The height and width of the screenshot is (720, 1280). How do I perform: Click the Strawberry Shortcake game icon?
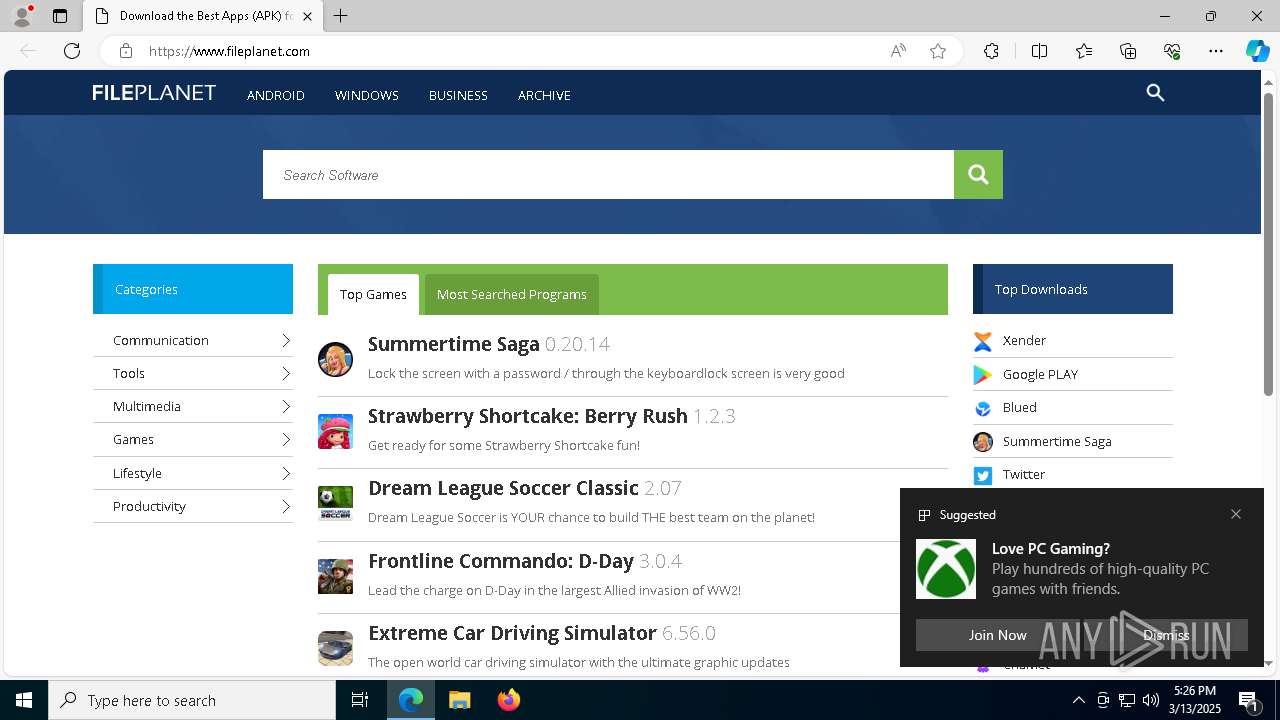335,431
